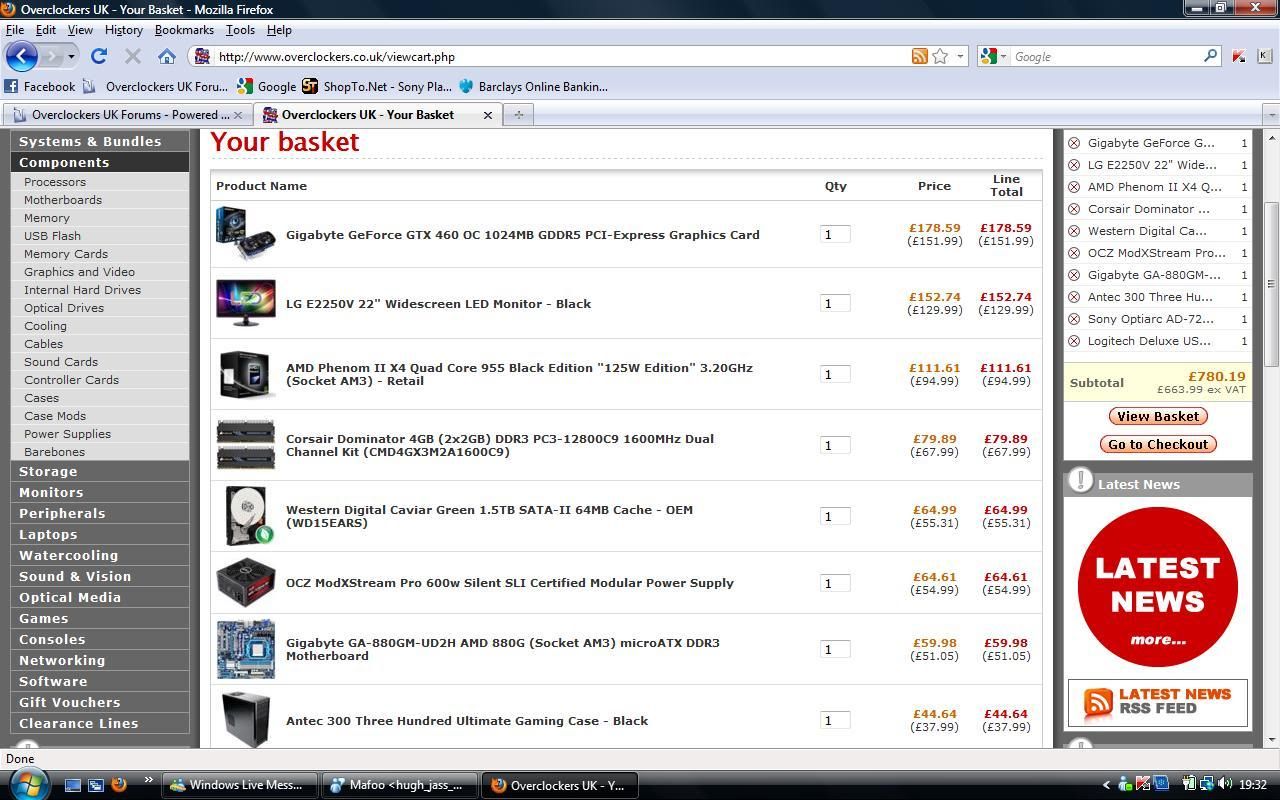This screenshot has height=800, width=1280.
Task: Open the Mafoo chat window taskbar button
Action: pyautogui.click(x=400, y=785)
